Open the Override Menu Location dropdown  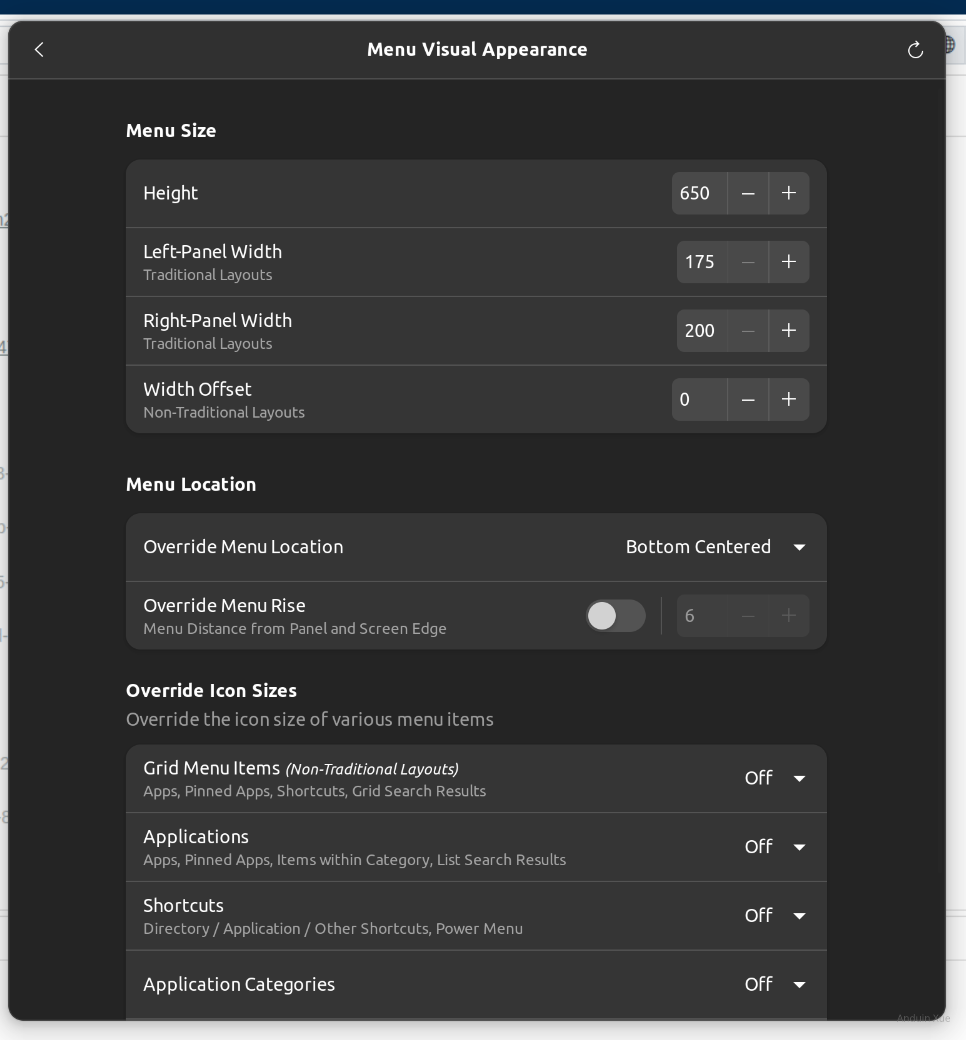click(715, 547)
